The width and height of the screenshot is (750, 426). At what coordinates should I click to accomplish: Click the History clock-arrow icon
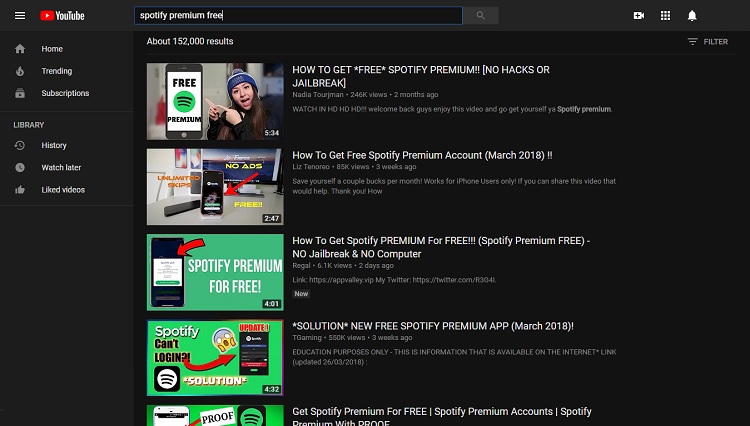click(x=20, y=145)
